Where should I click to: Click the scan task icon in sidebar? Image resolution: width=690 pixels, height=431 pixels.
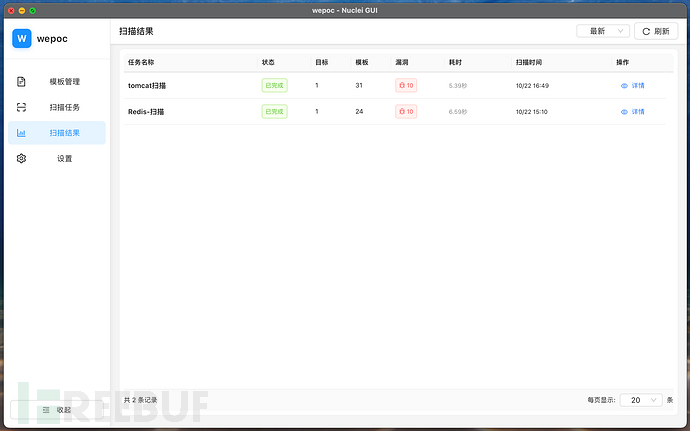(21, 107)
